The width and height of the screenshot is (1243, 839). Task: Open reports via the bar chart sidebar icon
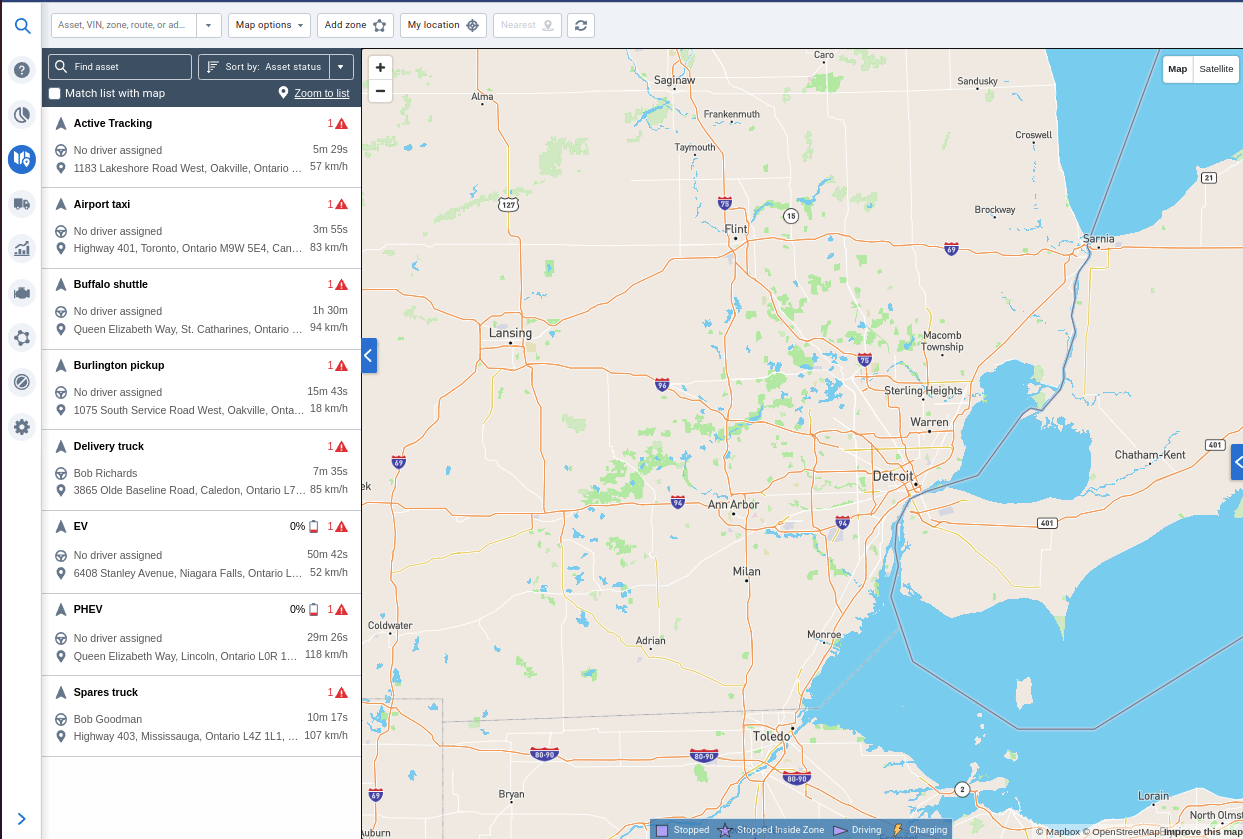click(21, 248)
